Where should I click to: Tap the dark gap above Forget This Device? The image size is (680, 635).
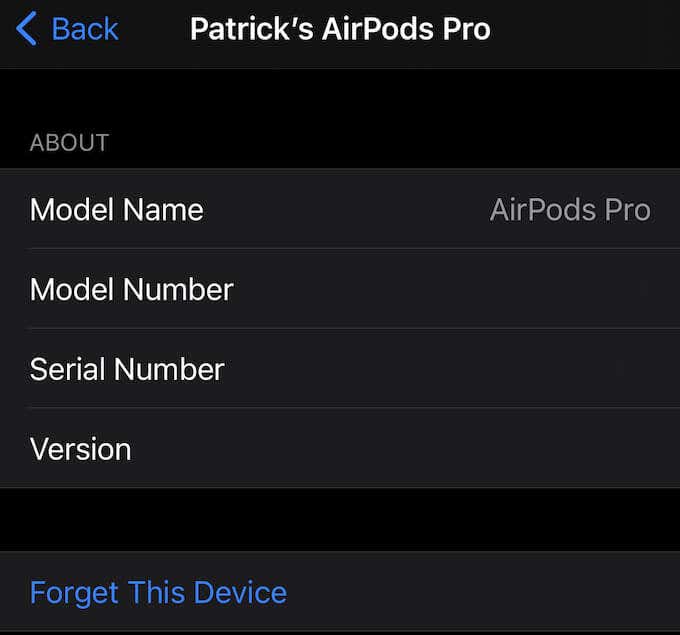[340, 519]
